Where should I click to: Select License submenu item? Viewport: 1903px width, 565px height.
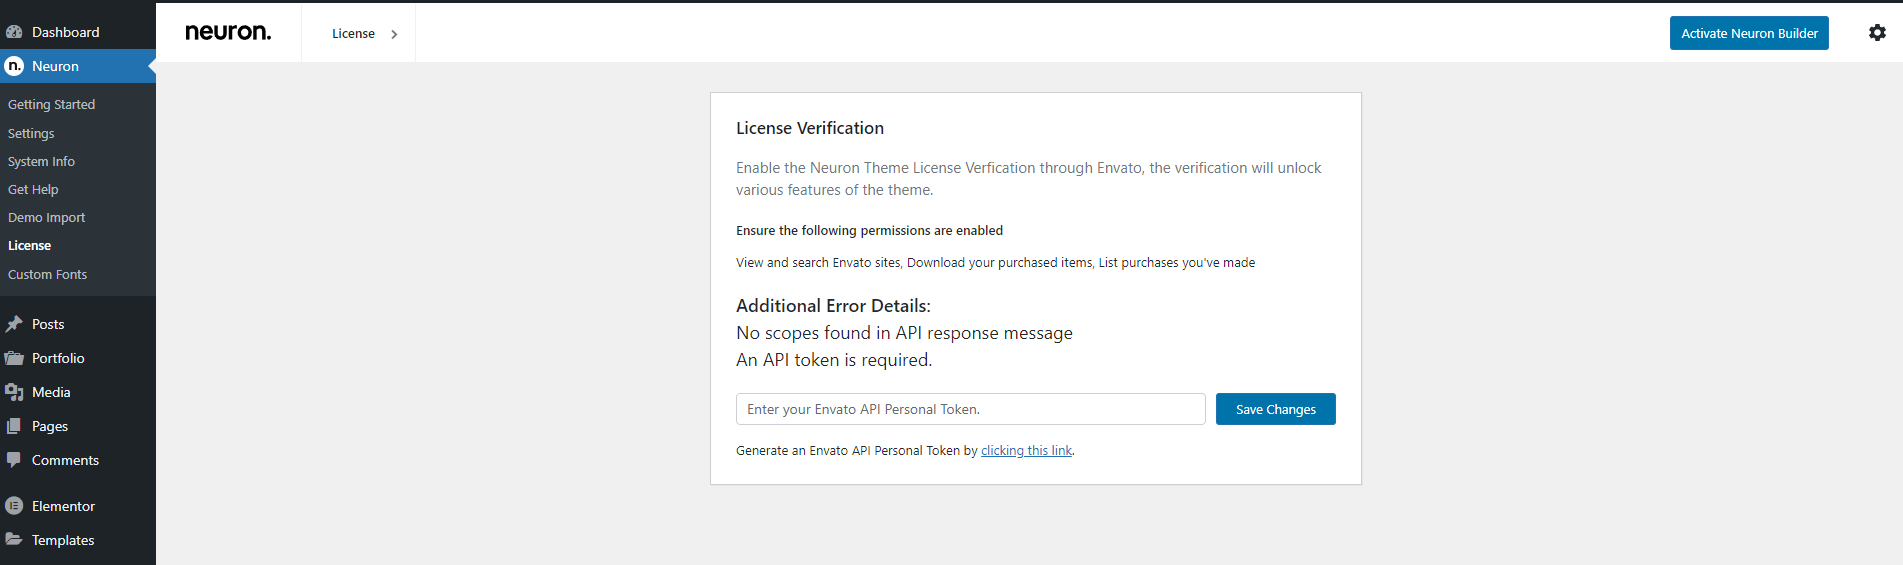click(29, 245)
